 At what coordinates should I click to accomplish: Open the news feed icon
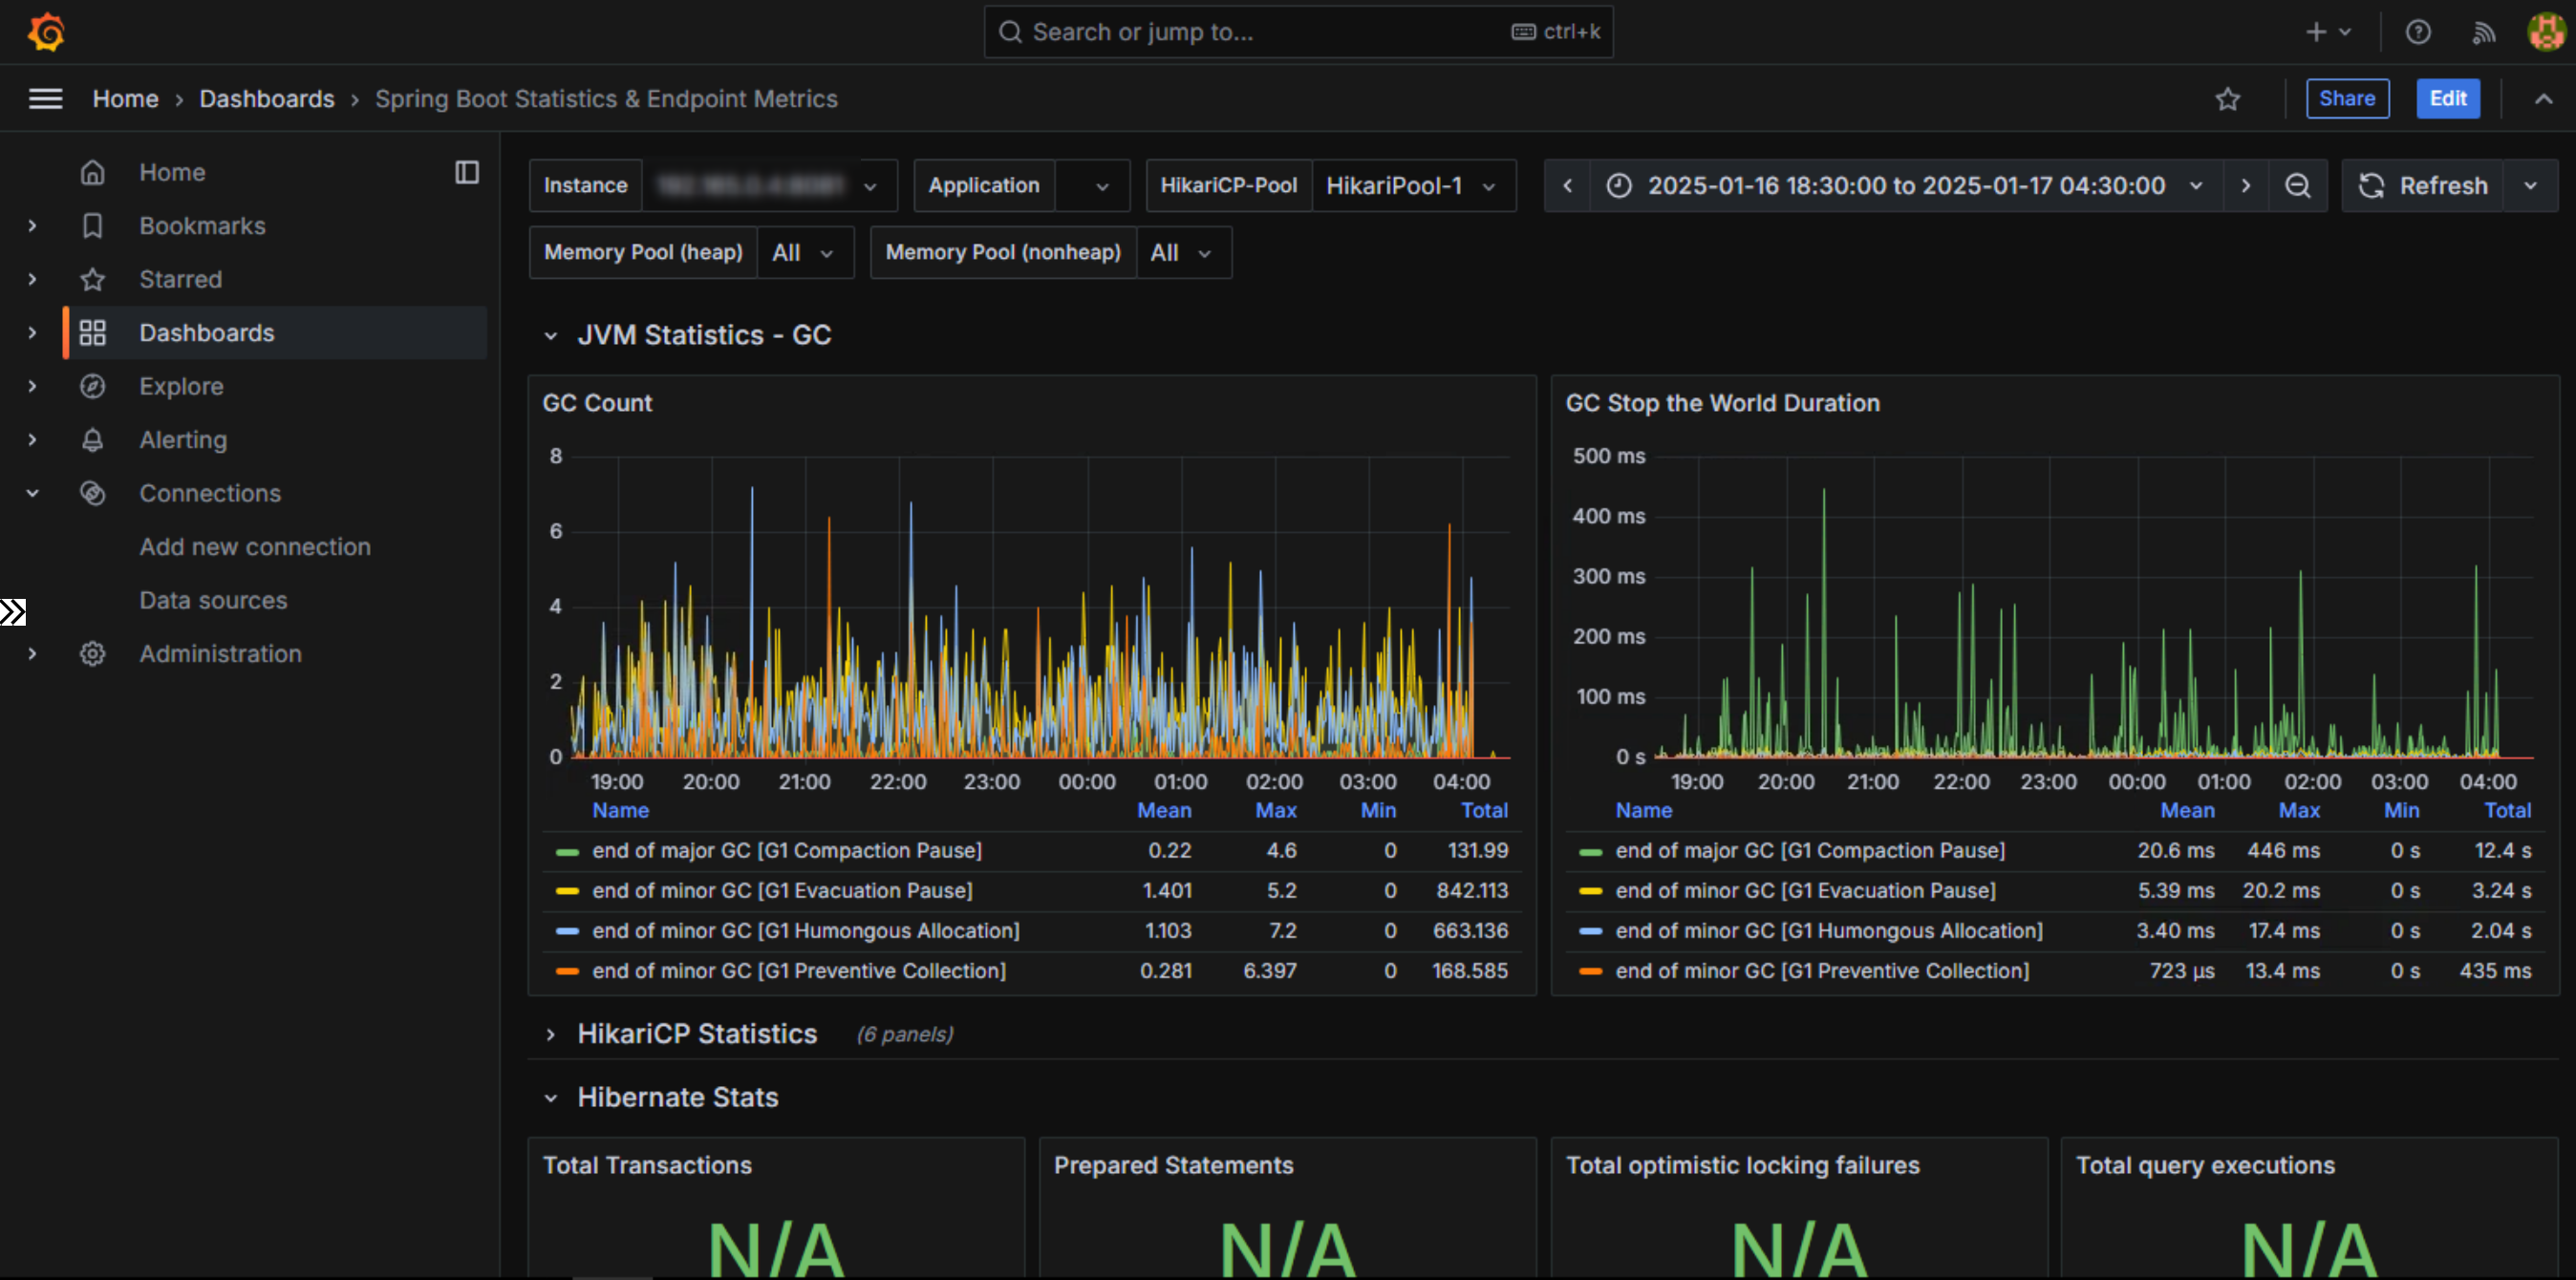[x=2483, y=32]
